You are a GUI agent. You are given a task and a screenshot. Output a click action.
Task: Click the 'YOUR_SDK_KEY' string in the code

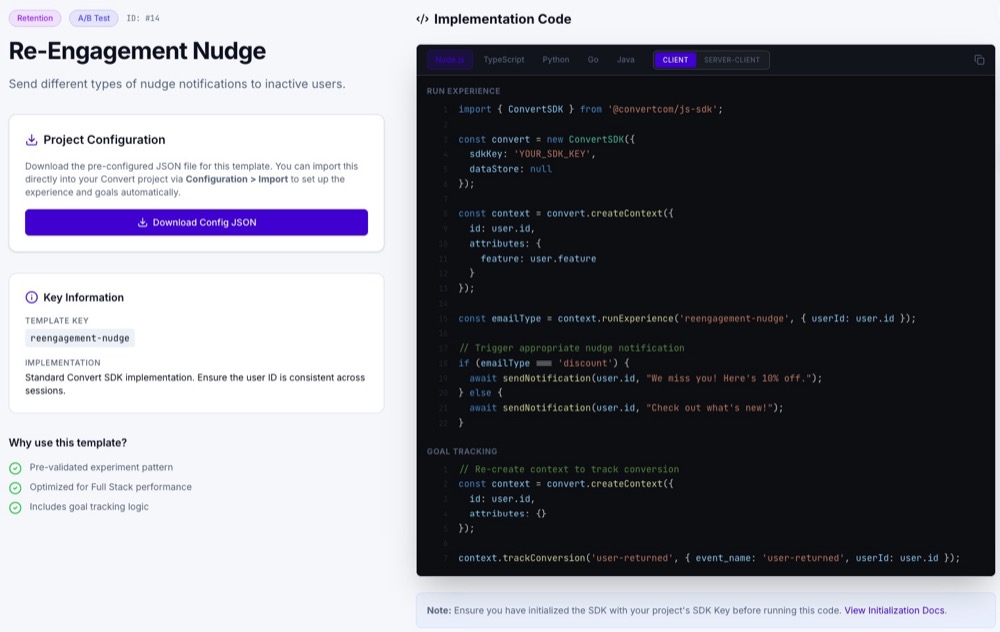[x=554, y=154]
